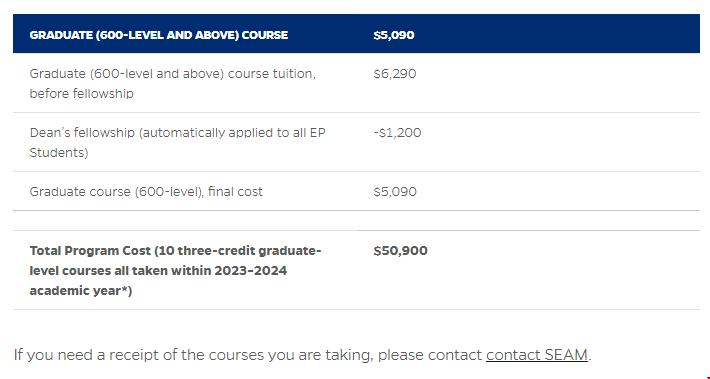This screenshot has height=379, width=710.
Task: Click the Graduate (600-level and above) Course header
Action: click(x=158, y=35)
